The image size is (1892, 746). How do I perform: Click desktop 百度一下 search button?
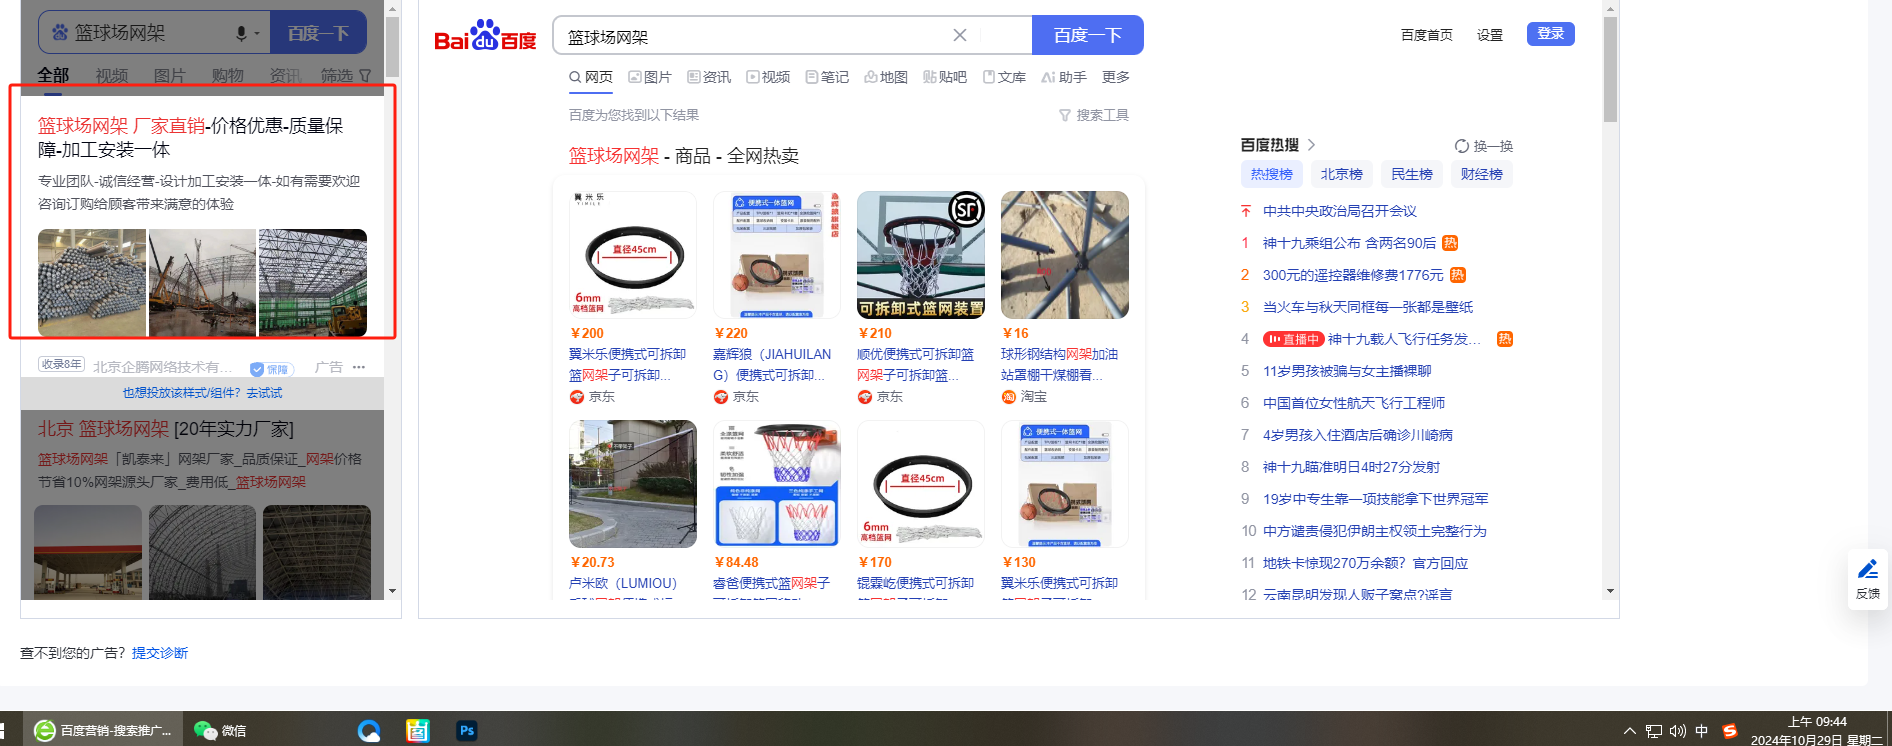pyautogui.click(x=1088, y=35)
